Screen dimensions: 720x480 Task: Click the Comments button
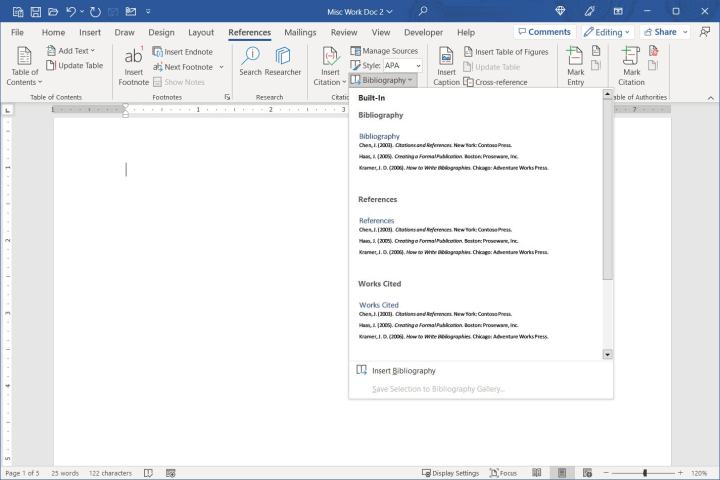coord(543,32)
